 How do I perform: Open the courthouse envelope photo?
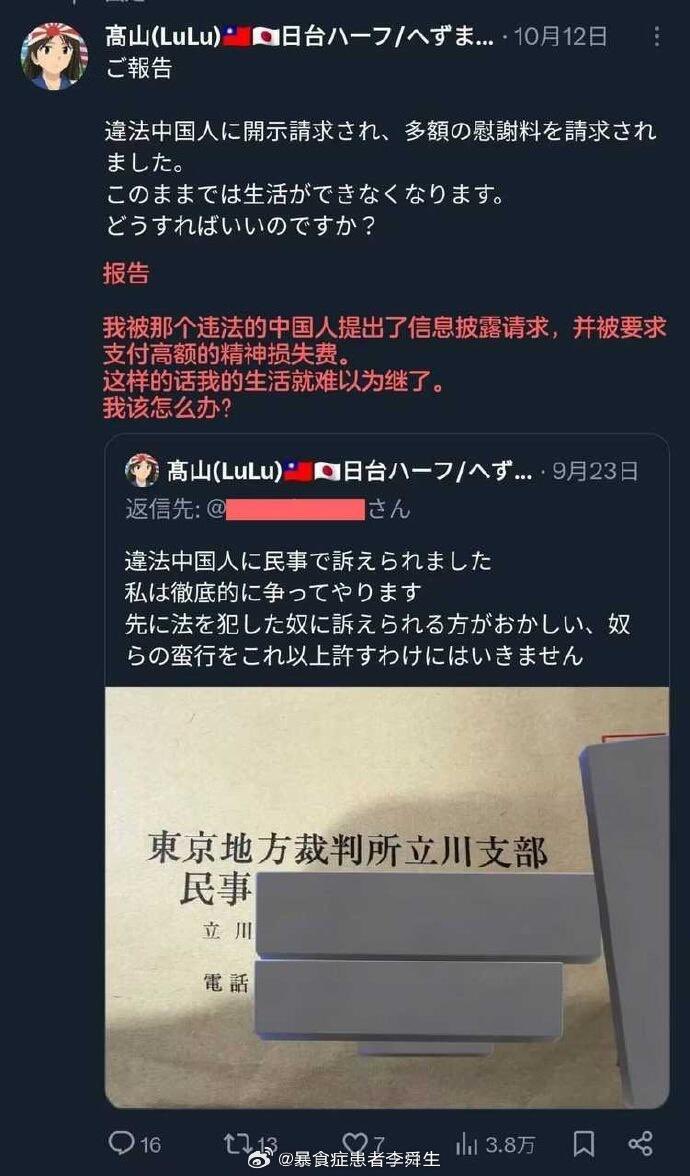pos(387,897)
